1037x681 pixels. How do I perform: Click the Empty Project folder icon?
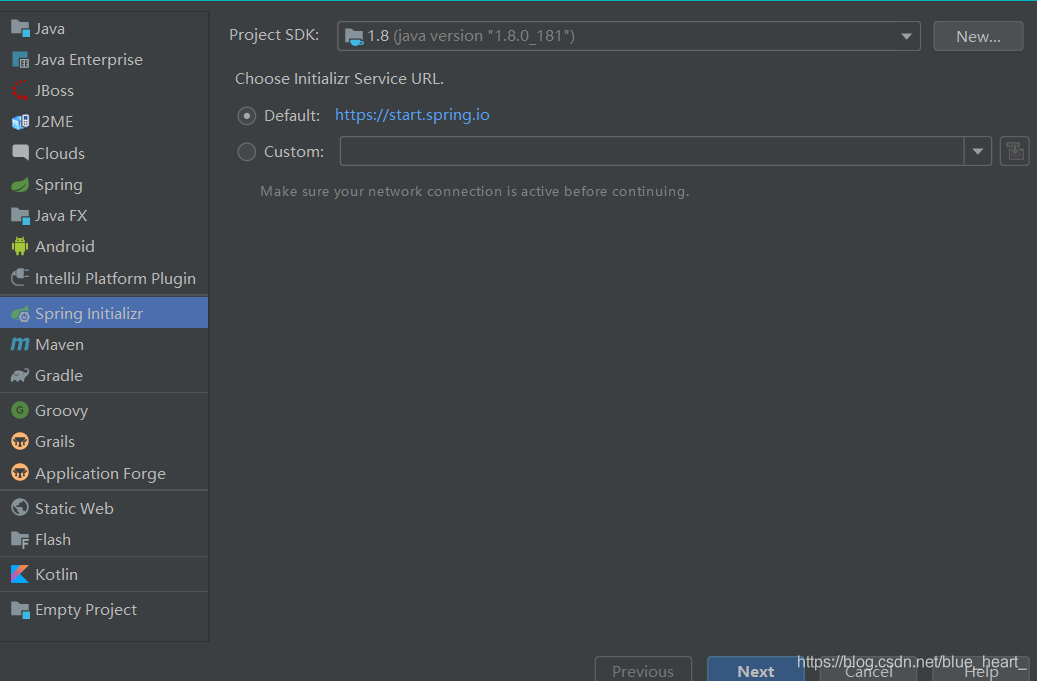21,610
